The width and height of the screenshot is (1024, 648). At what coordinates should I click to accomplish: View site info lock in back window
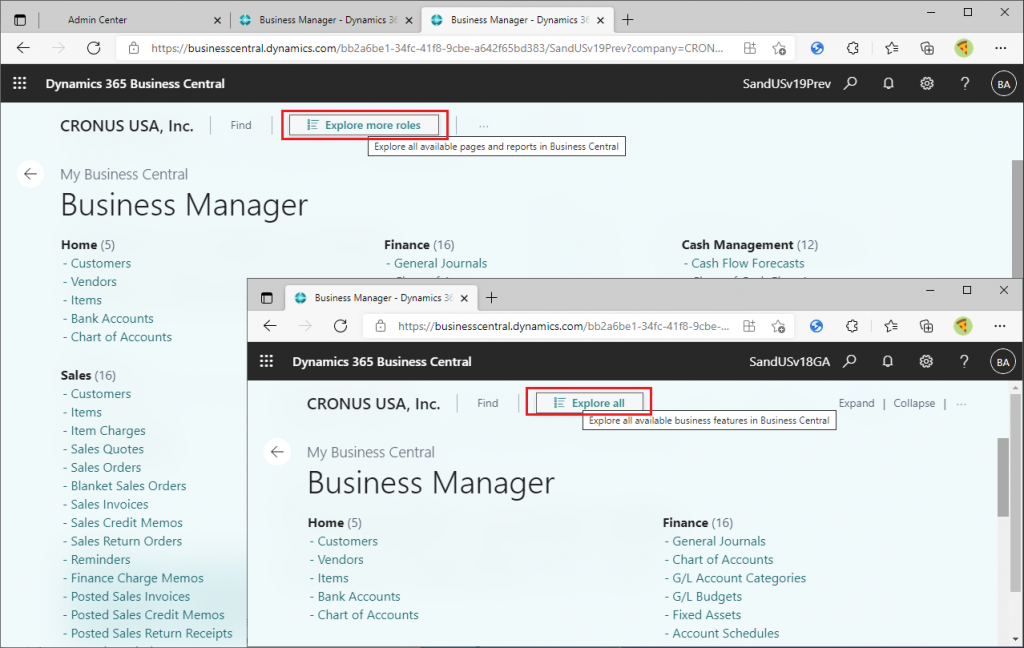click(x=134, y=48)
